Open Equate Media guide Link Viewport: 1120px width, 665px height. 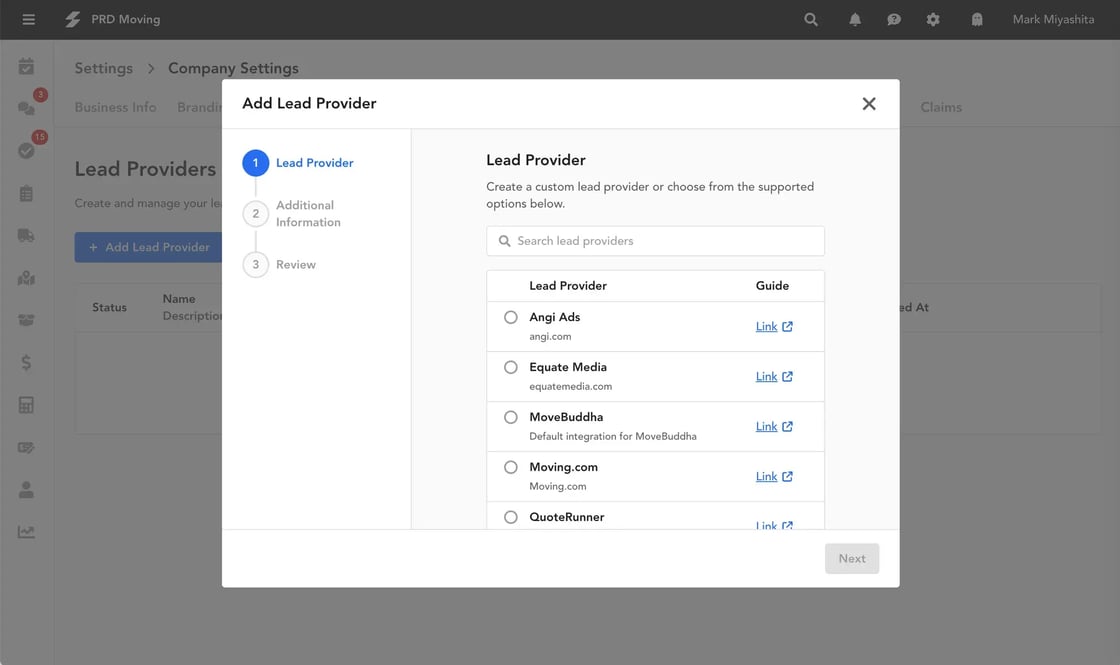(766, 376)
